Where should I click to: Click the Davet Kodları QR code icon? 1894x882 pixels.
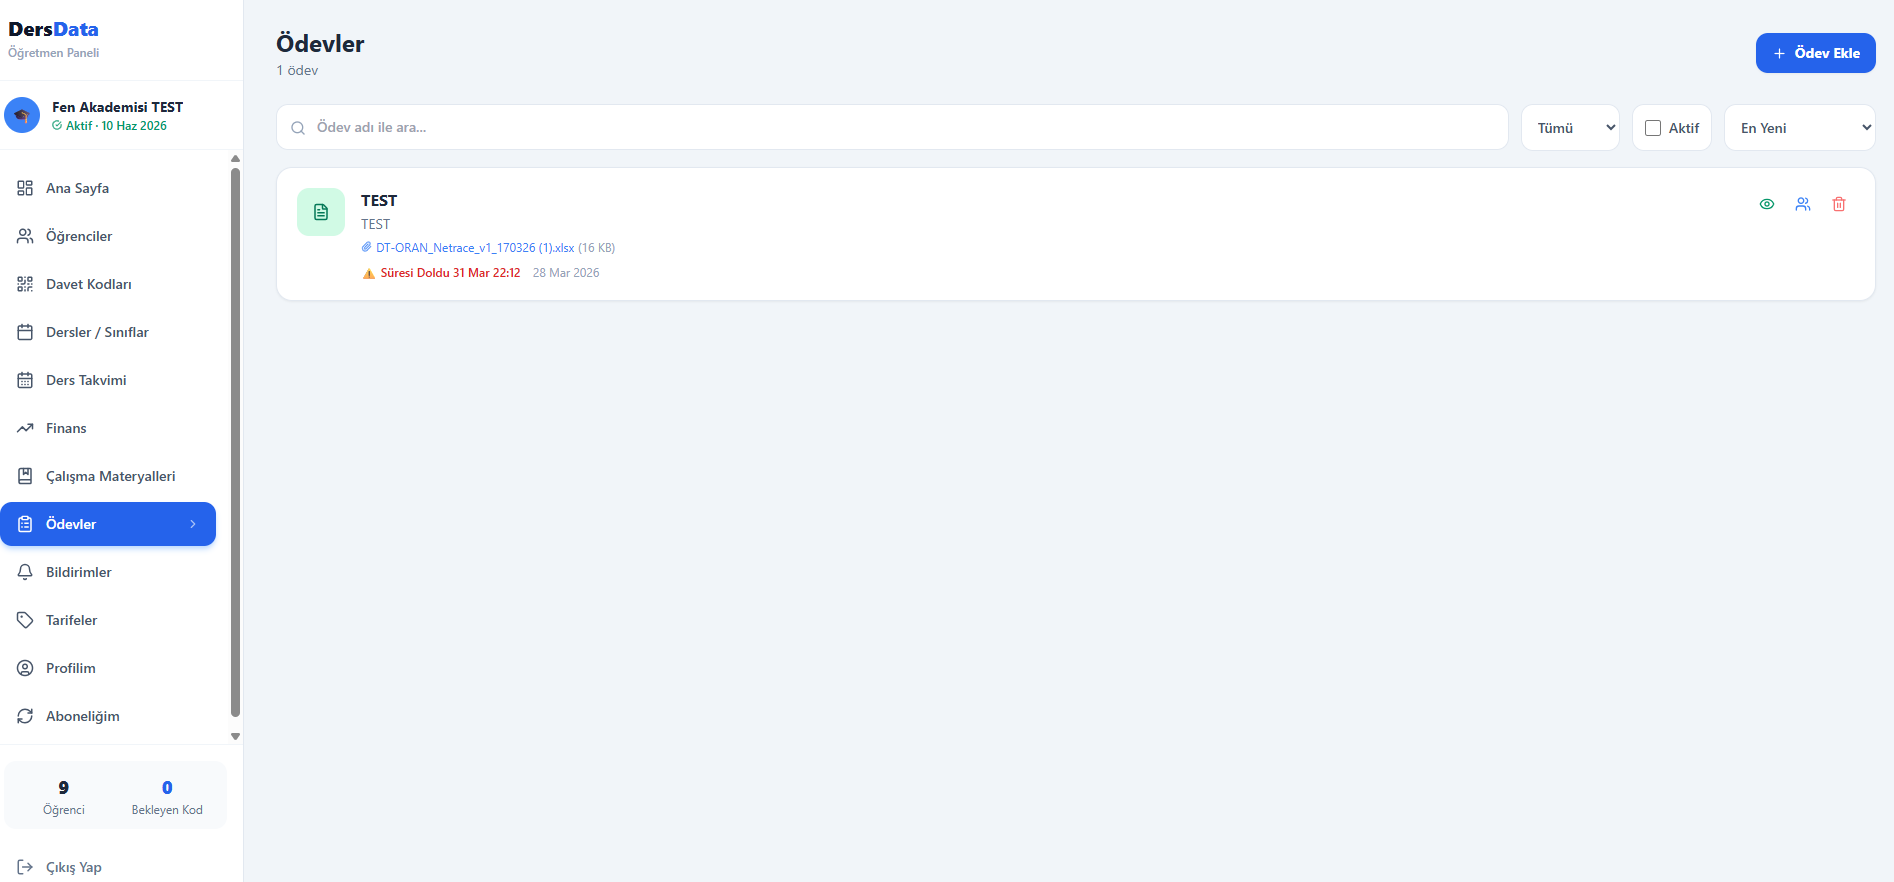[x=25, y=284]
